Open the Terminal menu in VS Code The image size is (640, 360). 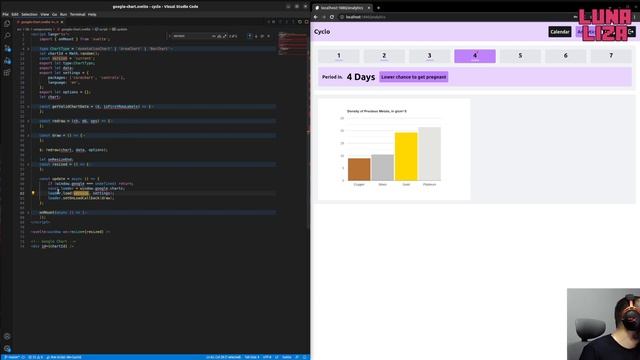78,14
